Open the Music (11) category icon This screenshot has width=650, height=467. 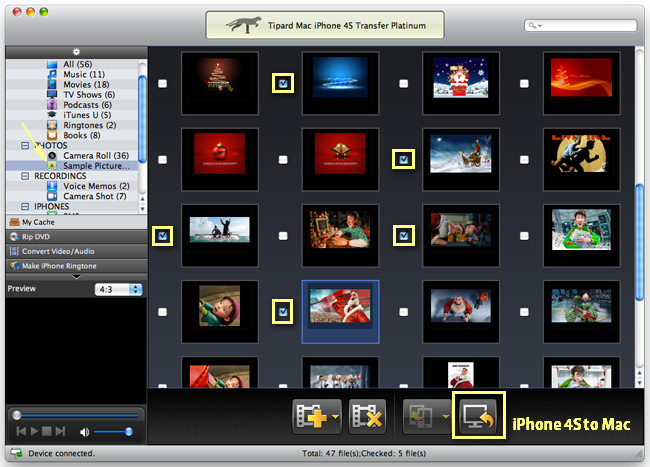[52, 74]
